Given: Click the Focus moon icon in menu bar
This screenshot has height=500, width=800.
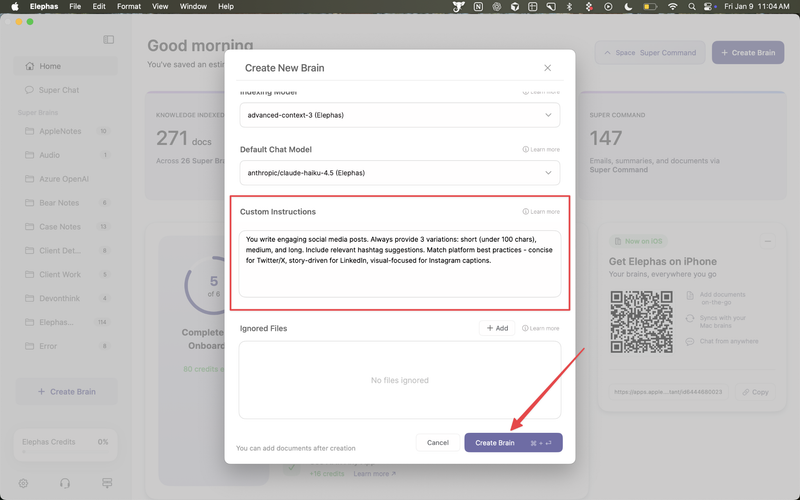Looking at the screenshot, I should [x=628, y=7].
